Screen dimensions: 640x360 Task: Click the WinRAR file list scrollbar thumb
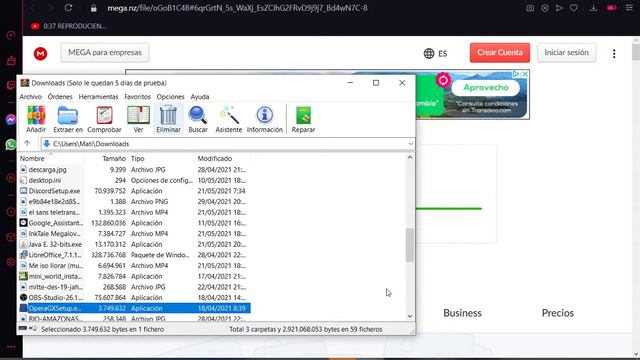[410, 245]
